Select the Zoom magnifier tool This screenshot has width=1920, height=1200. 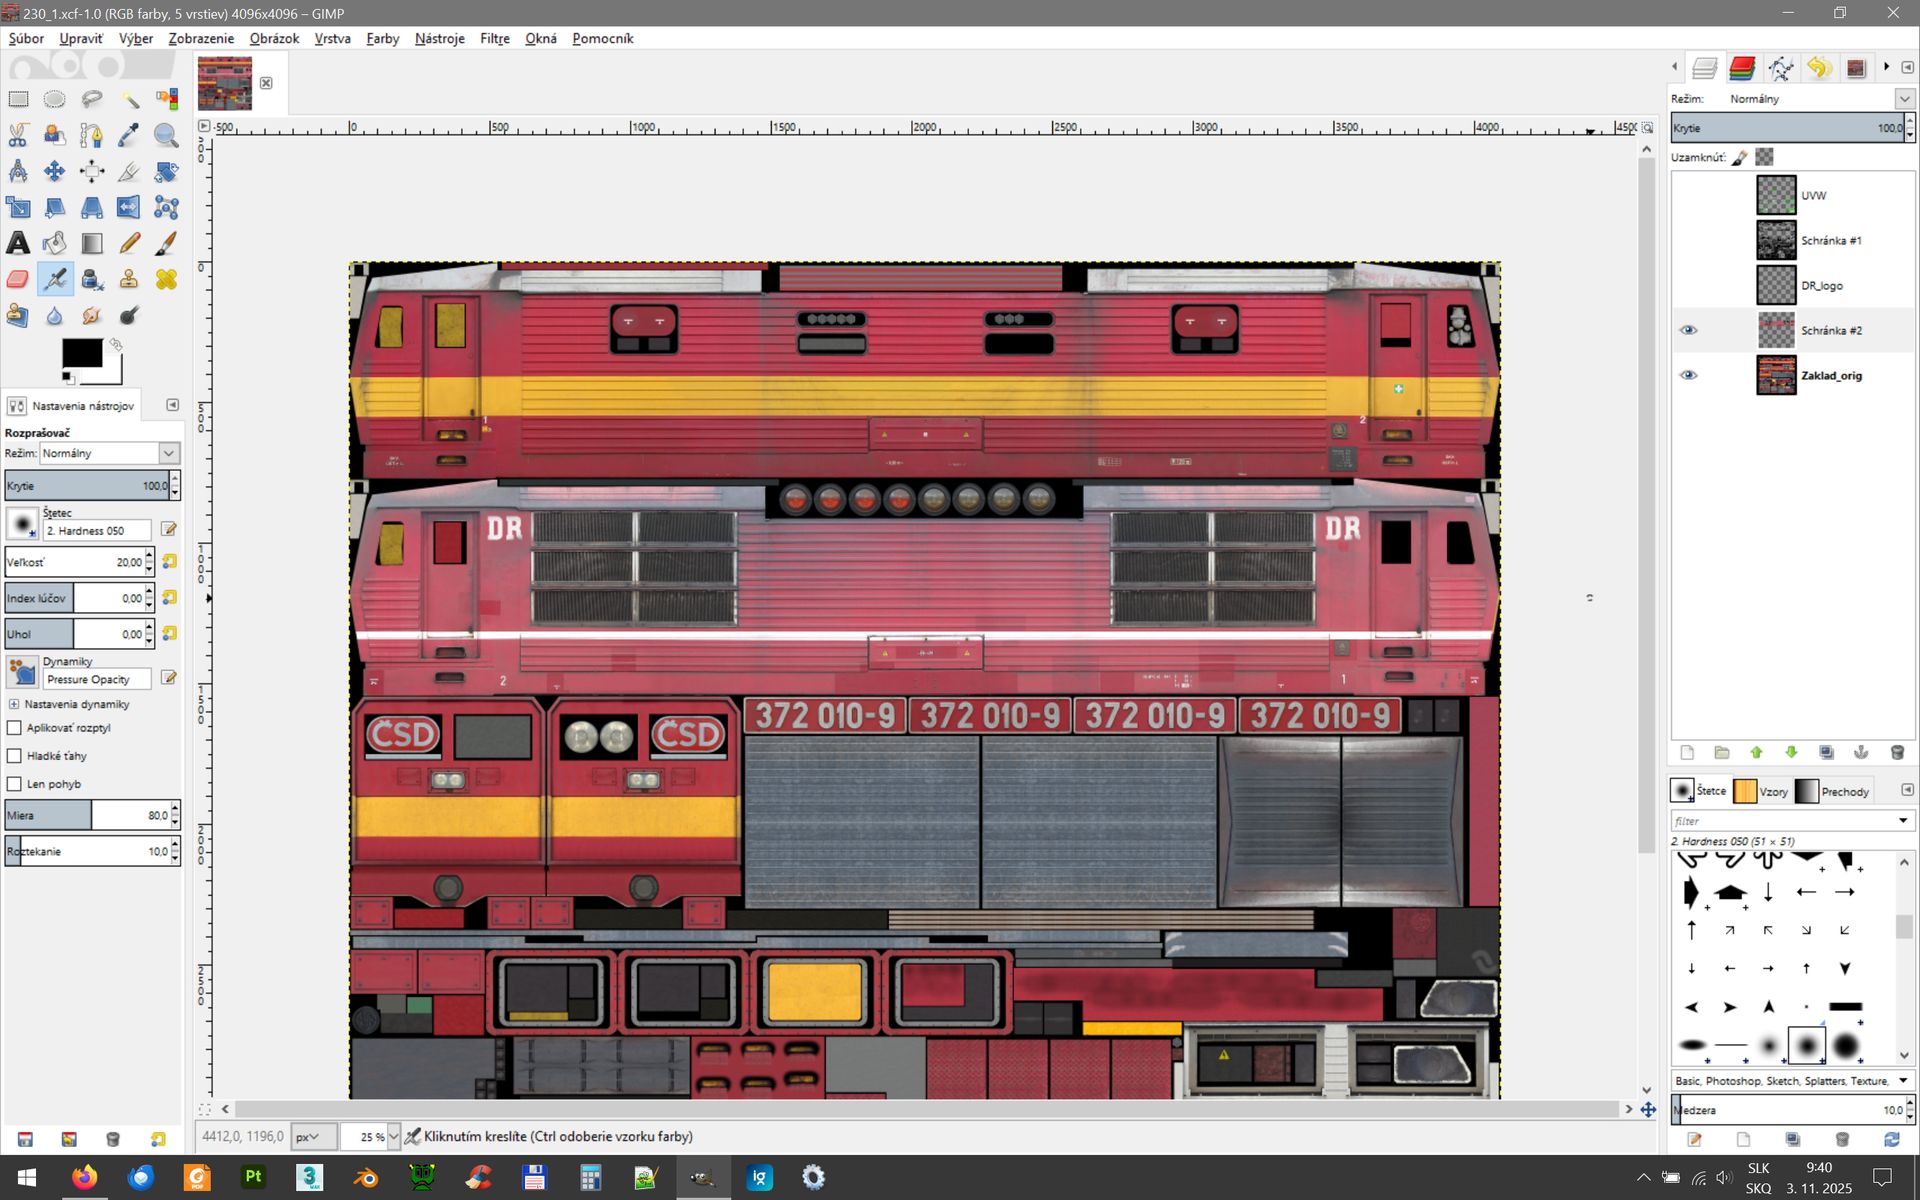pos(166,135)
